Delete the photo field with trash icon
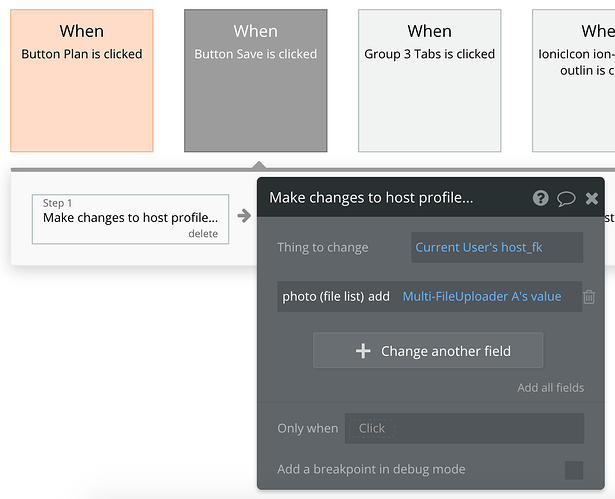The image size is (615, 499). (589, 296)
